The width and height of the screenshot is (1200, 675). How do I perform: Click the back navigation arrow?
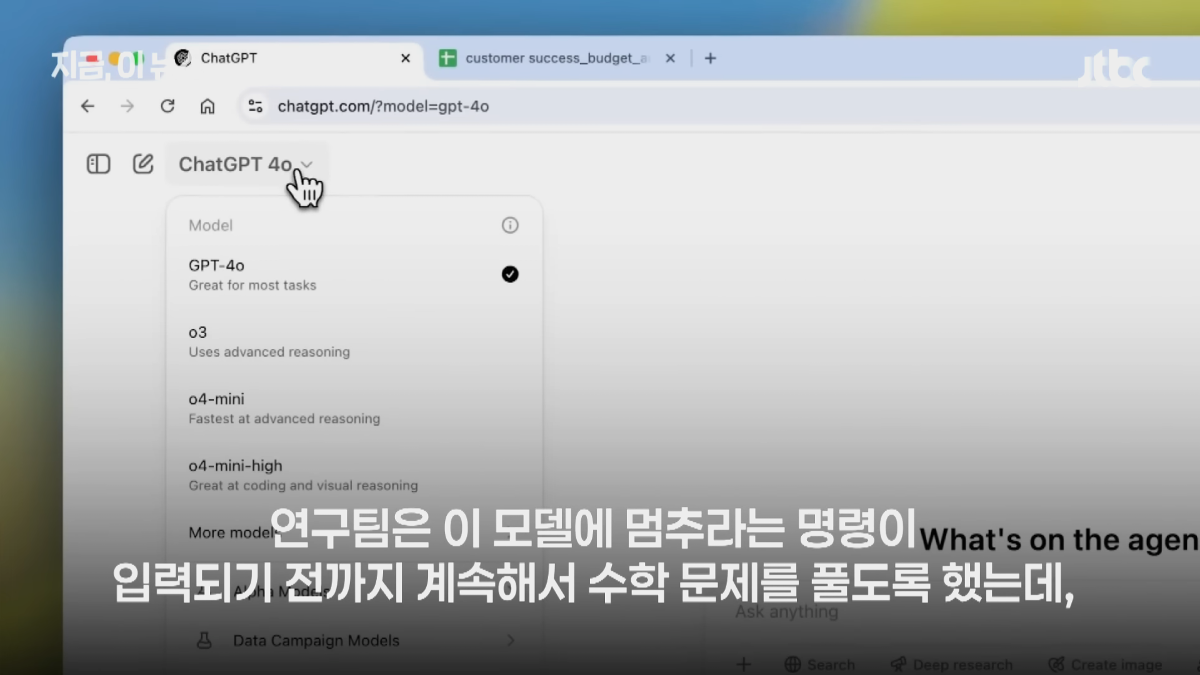tap(88, 106)
